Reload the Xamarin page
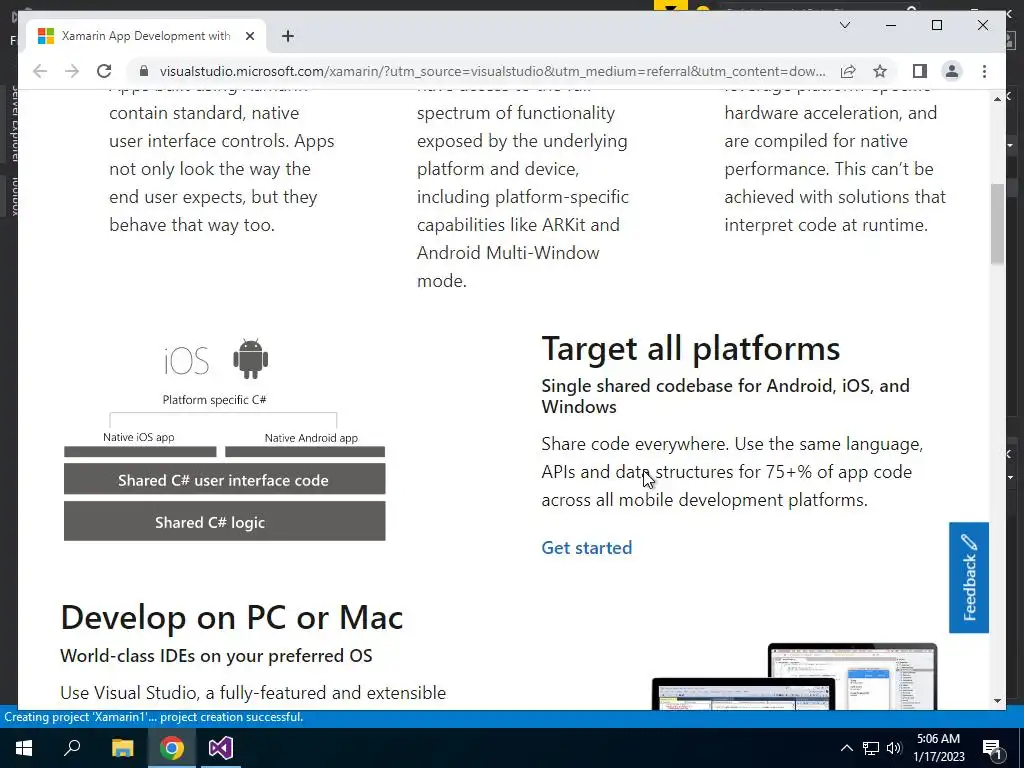Viewport: 1024px width, 768px height. [x=104, y=71]
